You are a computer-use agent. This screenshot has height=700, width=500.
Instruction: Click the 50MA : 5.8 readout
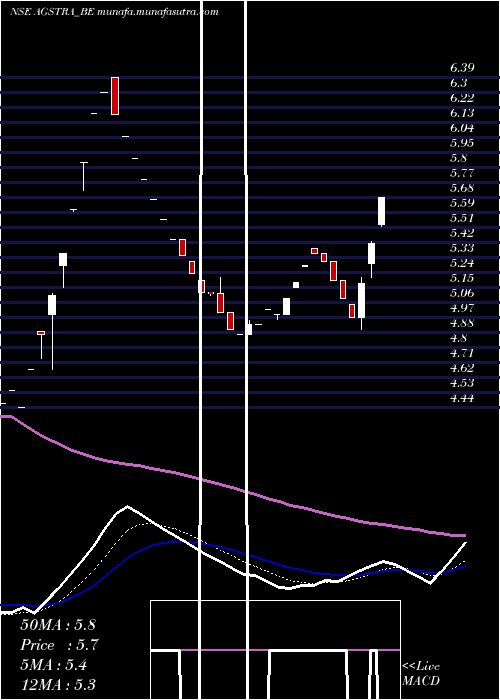click(x=58, y=625)
